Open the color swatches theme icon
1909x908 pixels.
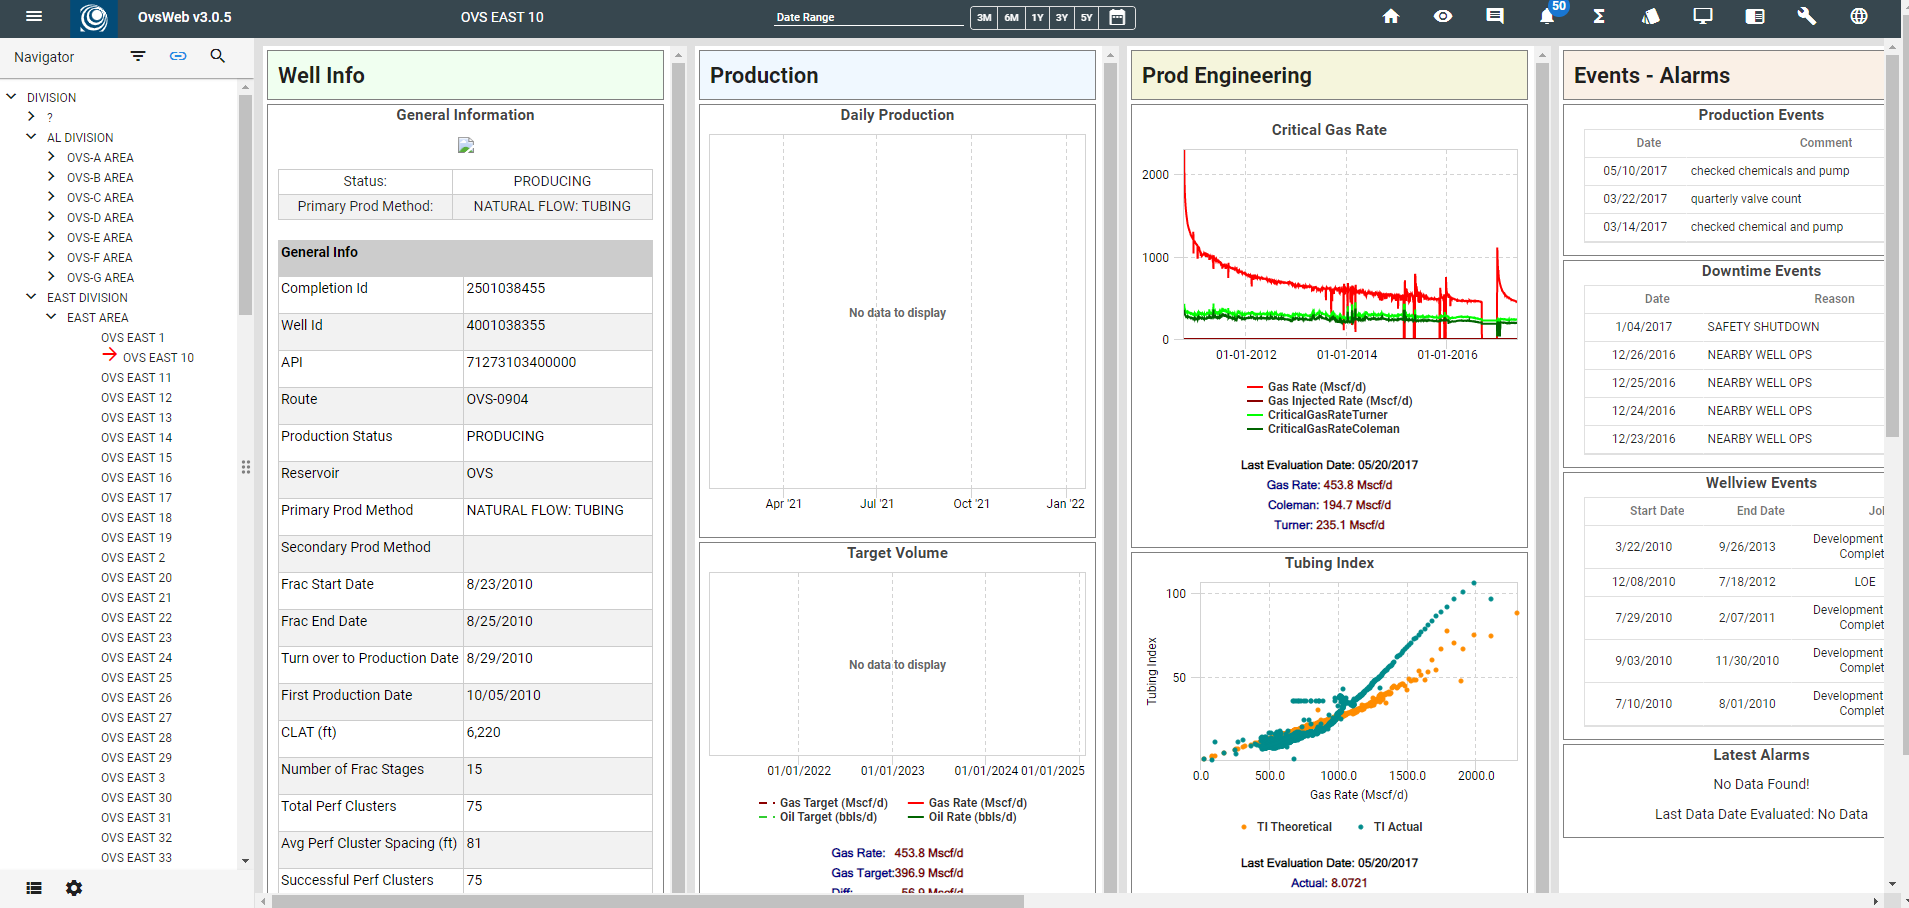1651,16
